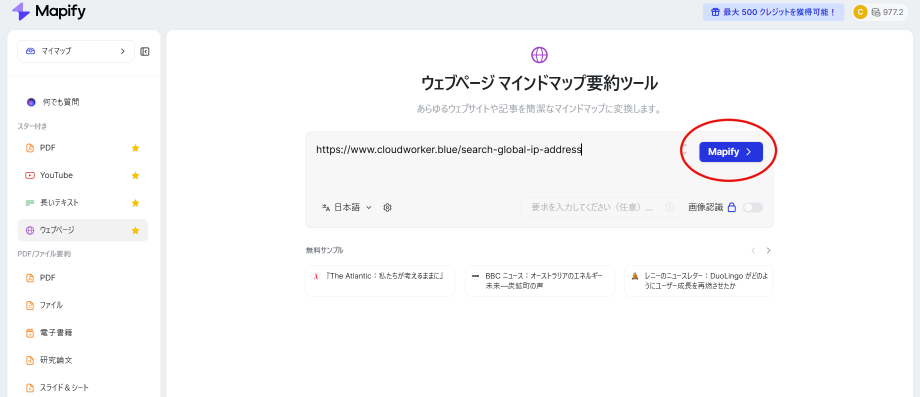
Task: Click the 977.2 credits balance
Action: click(x=887, y=12)
